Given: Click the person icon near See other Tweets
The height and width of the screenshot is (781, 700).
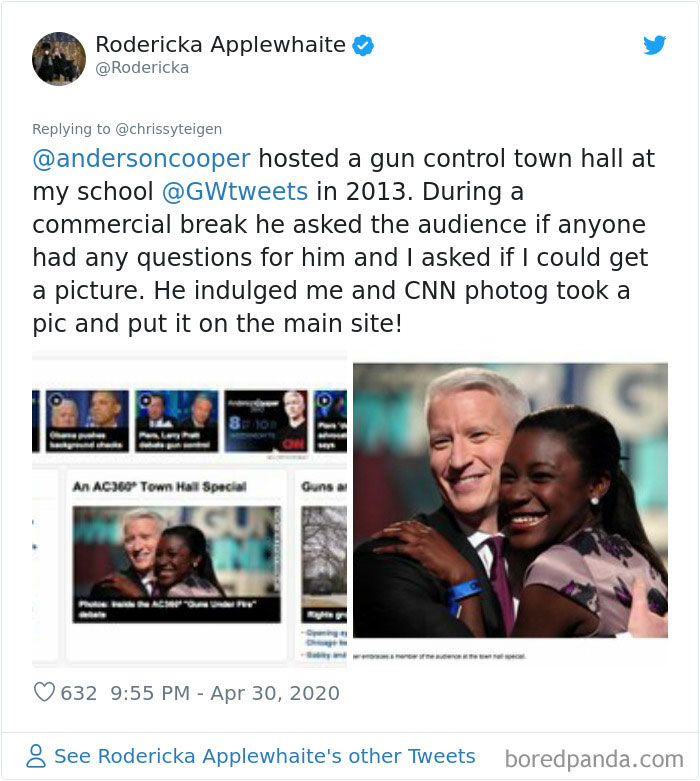Looking at the screenshot, I should click(x=36, y=756).
